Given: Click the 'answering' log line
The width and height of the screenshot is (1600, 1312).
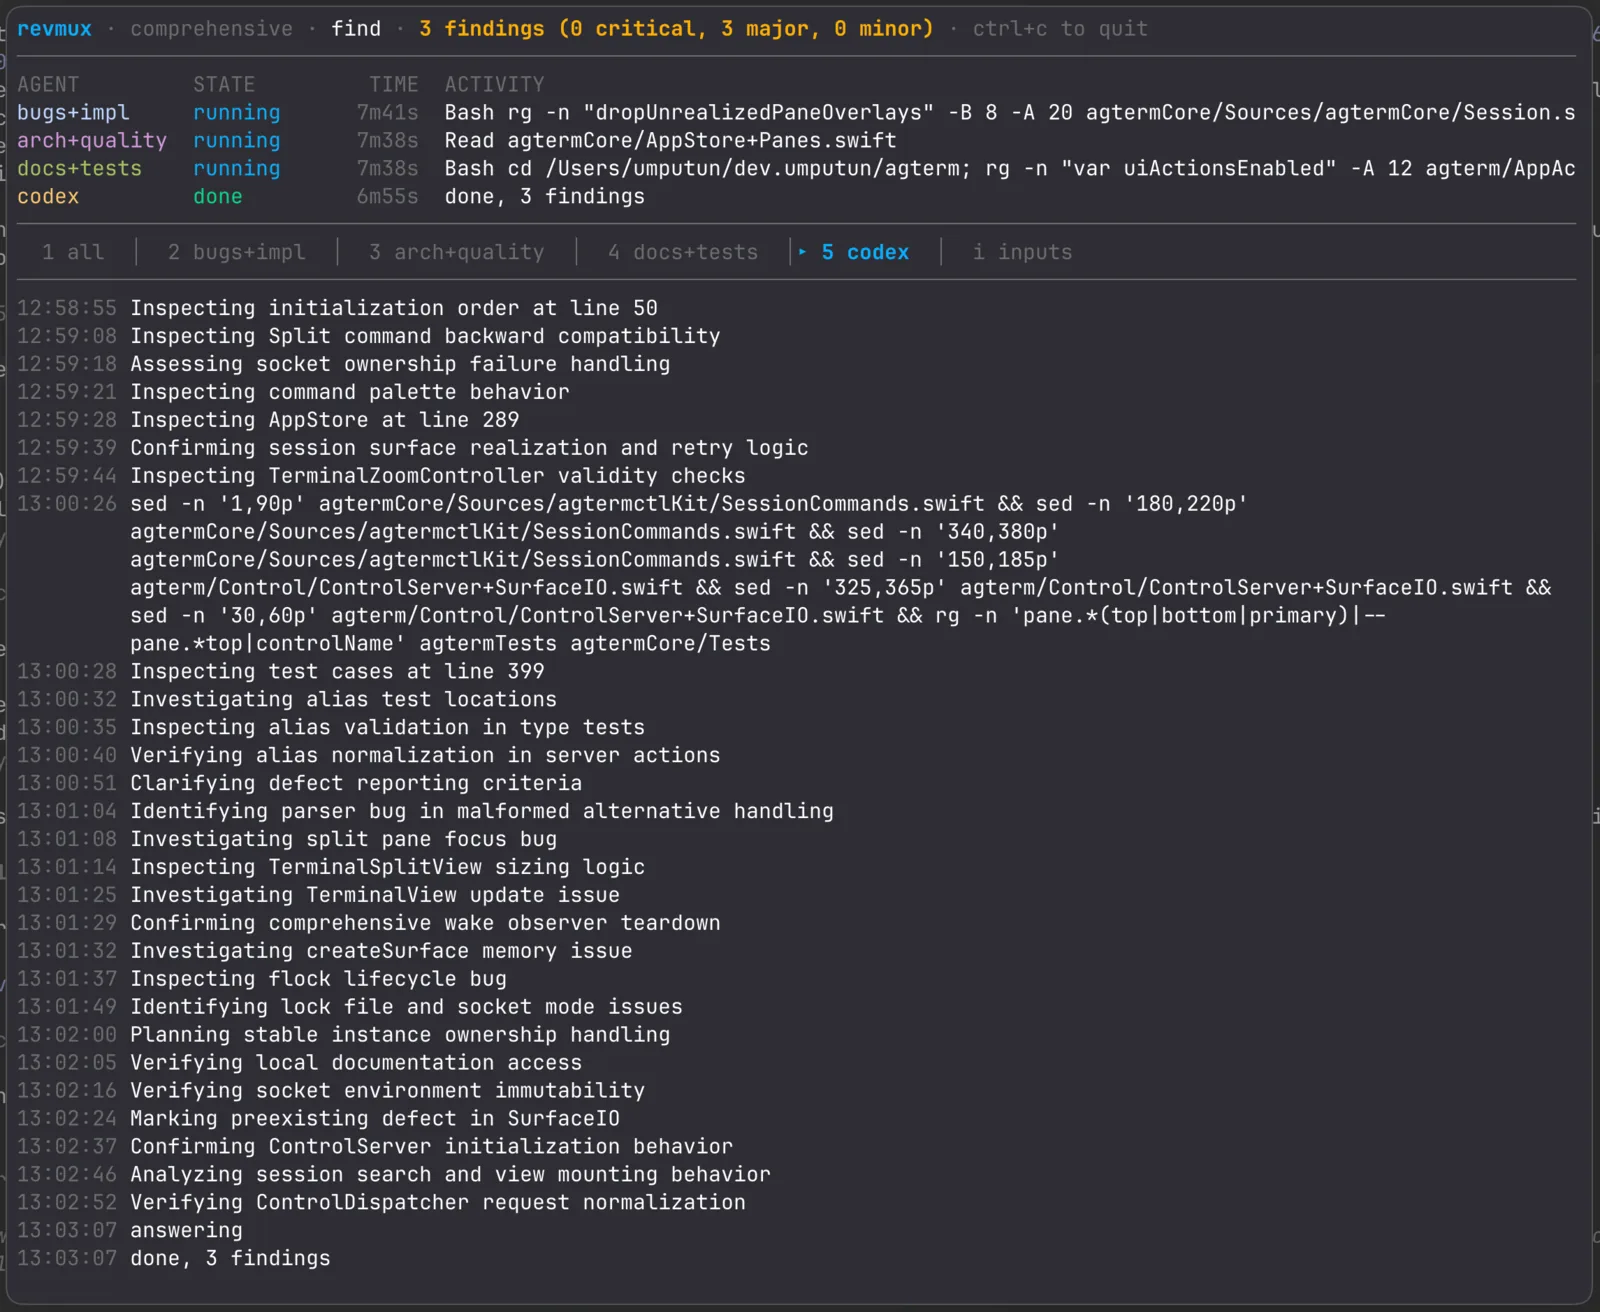Looking at the screenshot, I should coord(186,1231).
